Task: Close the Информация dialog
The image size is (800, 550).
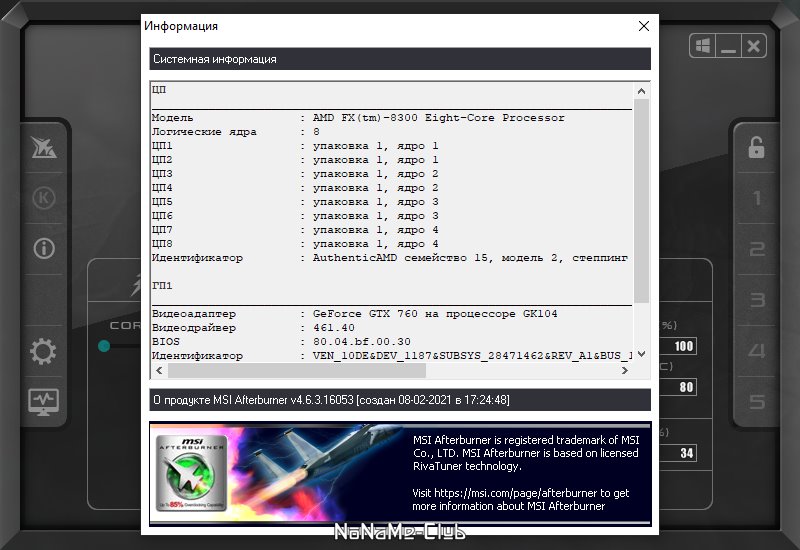Action: coord(644,26)
